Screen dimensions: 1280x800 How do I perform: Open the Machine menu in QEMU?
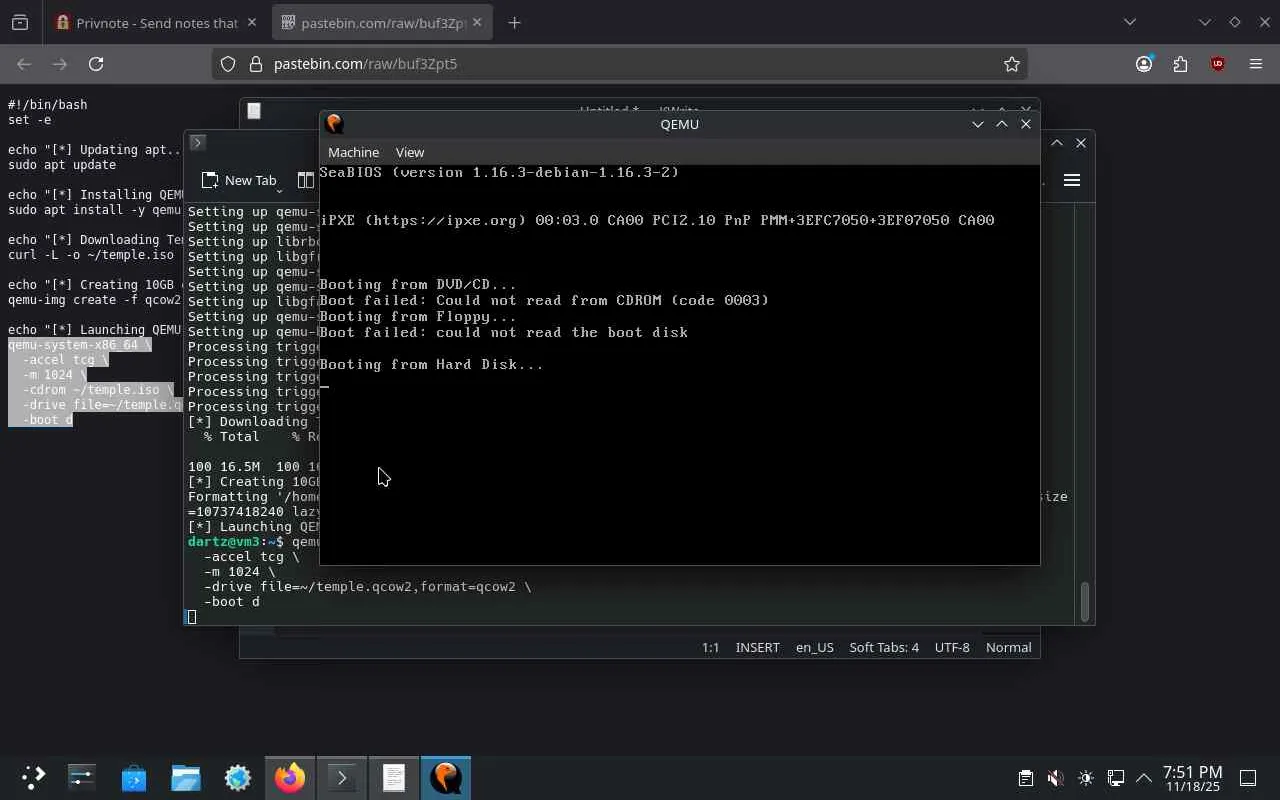[353, 152]
